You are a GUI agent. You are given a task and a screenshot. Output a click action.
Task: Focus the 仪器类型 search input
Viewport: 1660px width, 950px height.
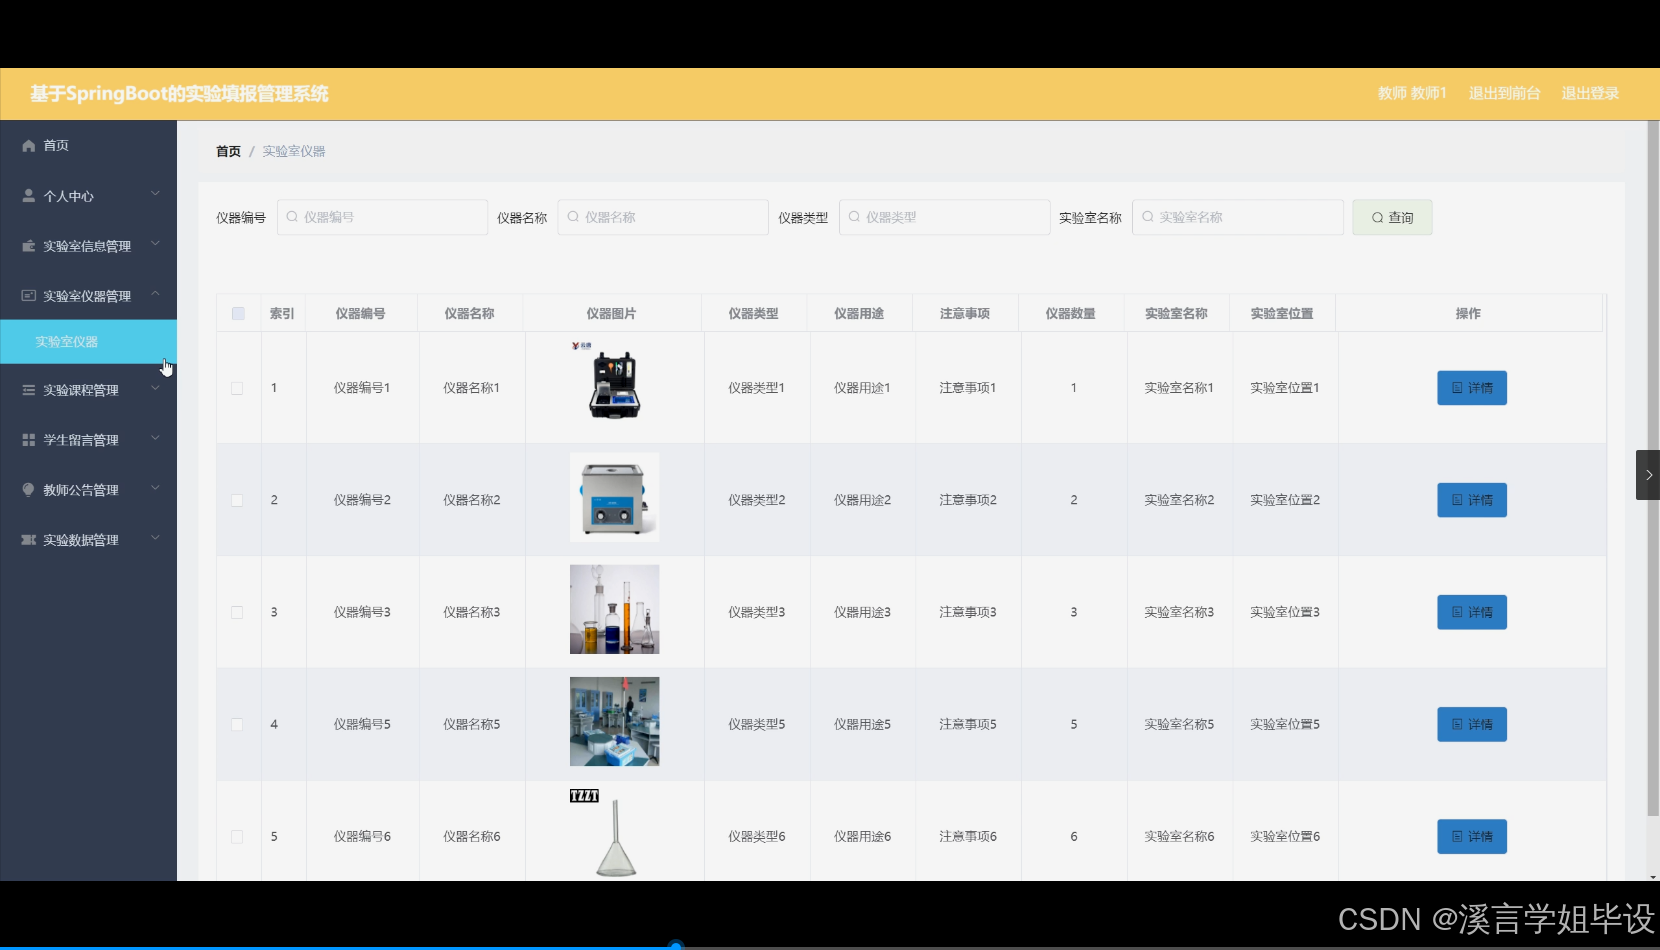[x=944, y=217]
